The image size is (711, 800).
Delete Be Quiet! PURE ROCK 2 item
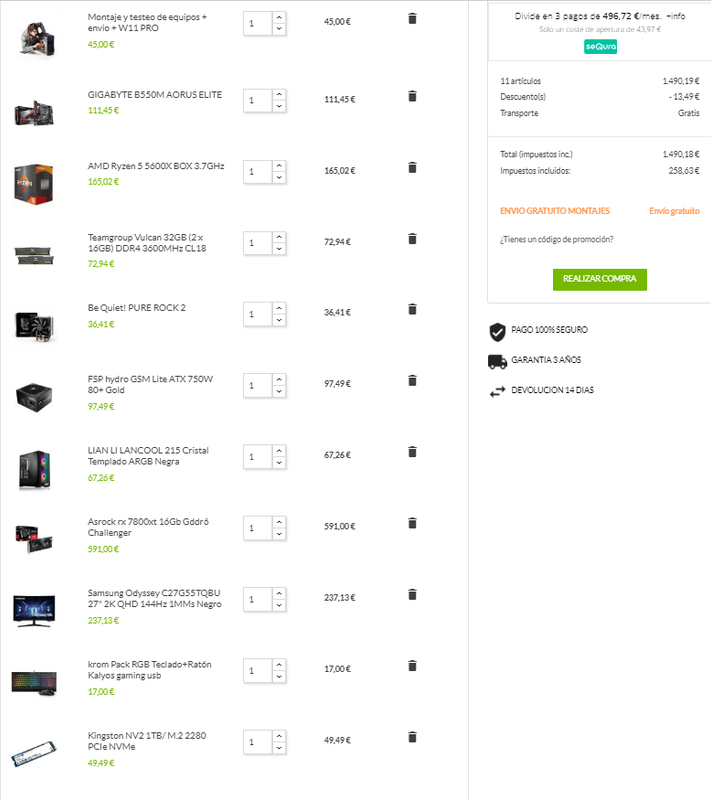tap(412, 309)
